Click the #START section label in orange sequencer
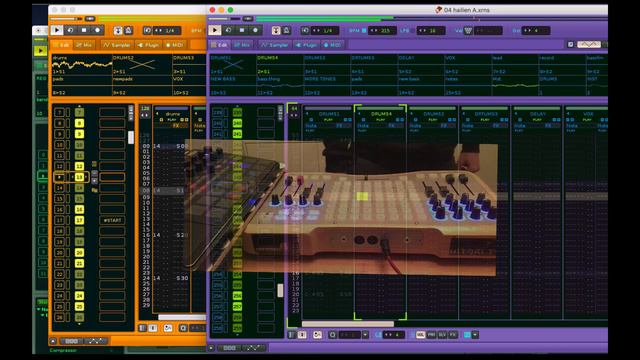Viewport: 640px width, 360px height. click(x=112, y=220)
